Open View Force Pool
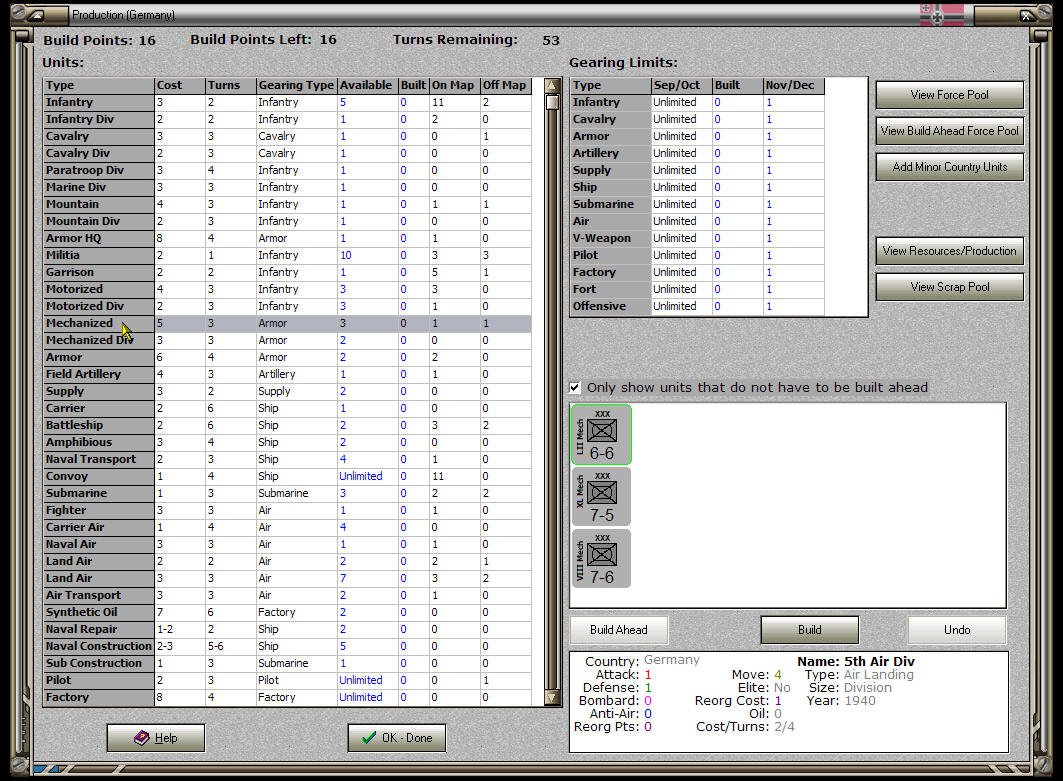Viewport: 1063px width, 781px height. point(949,95)
